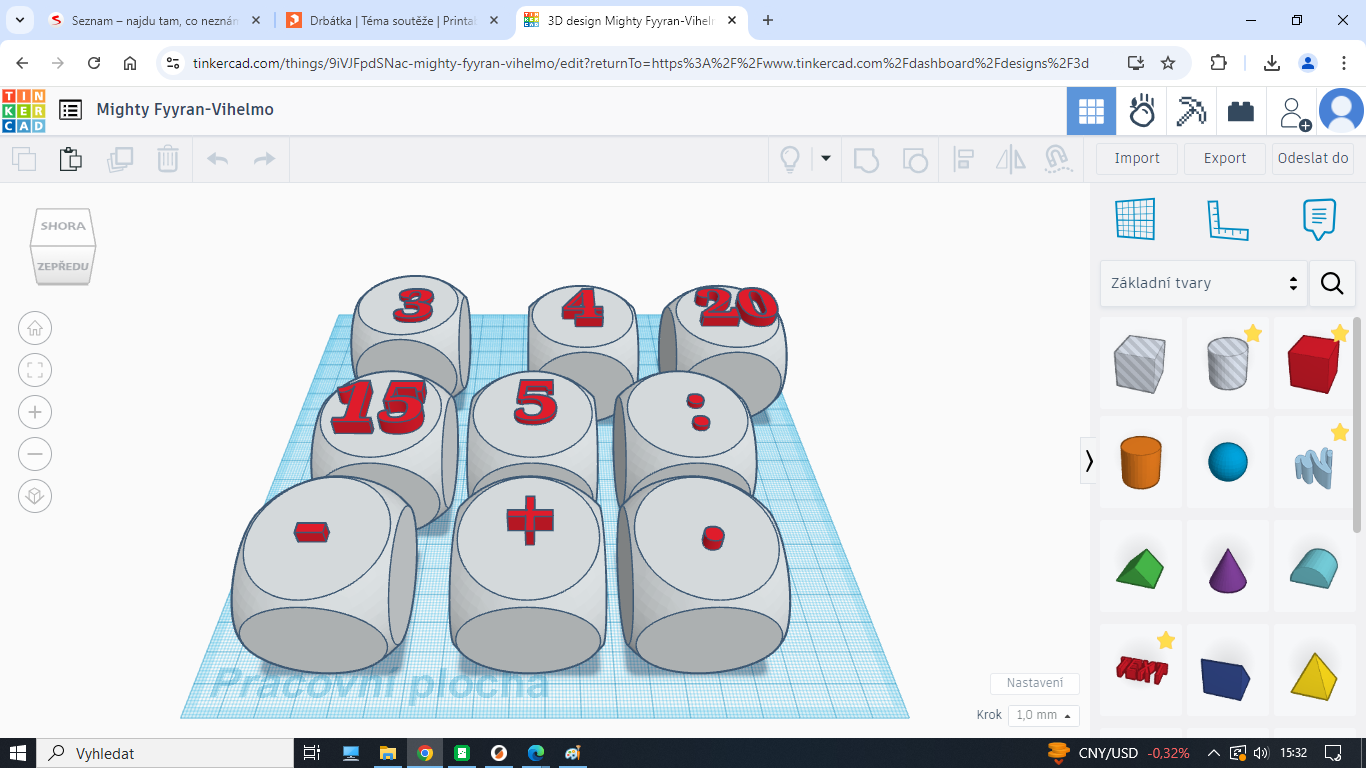Click the ZEPŘEDU face of view cube
The image size is (1366, 768).
point(63,267)
